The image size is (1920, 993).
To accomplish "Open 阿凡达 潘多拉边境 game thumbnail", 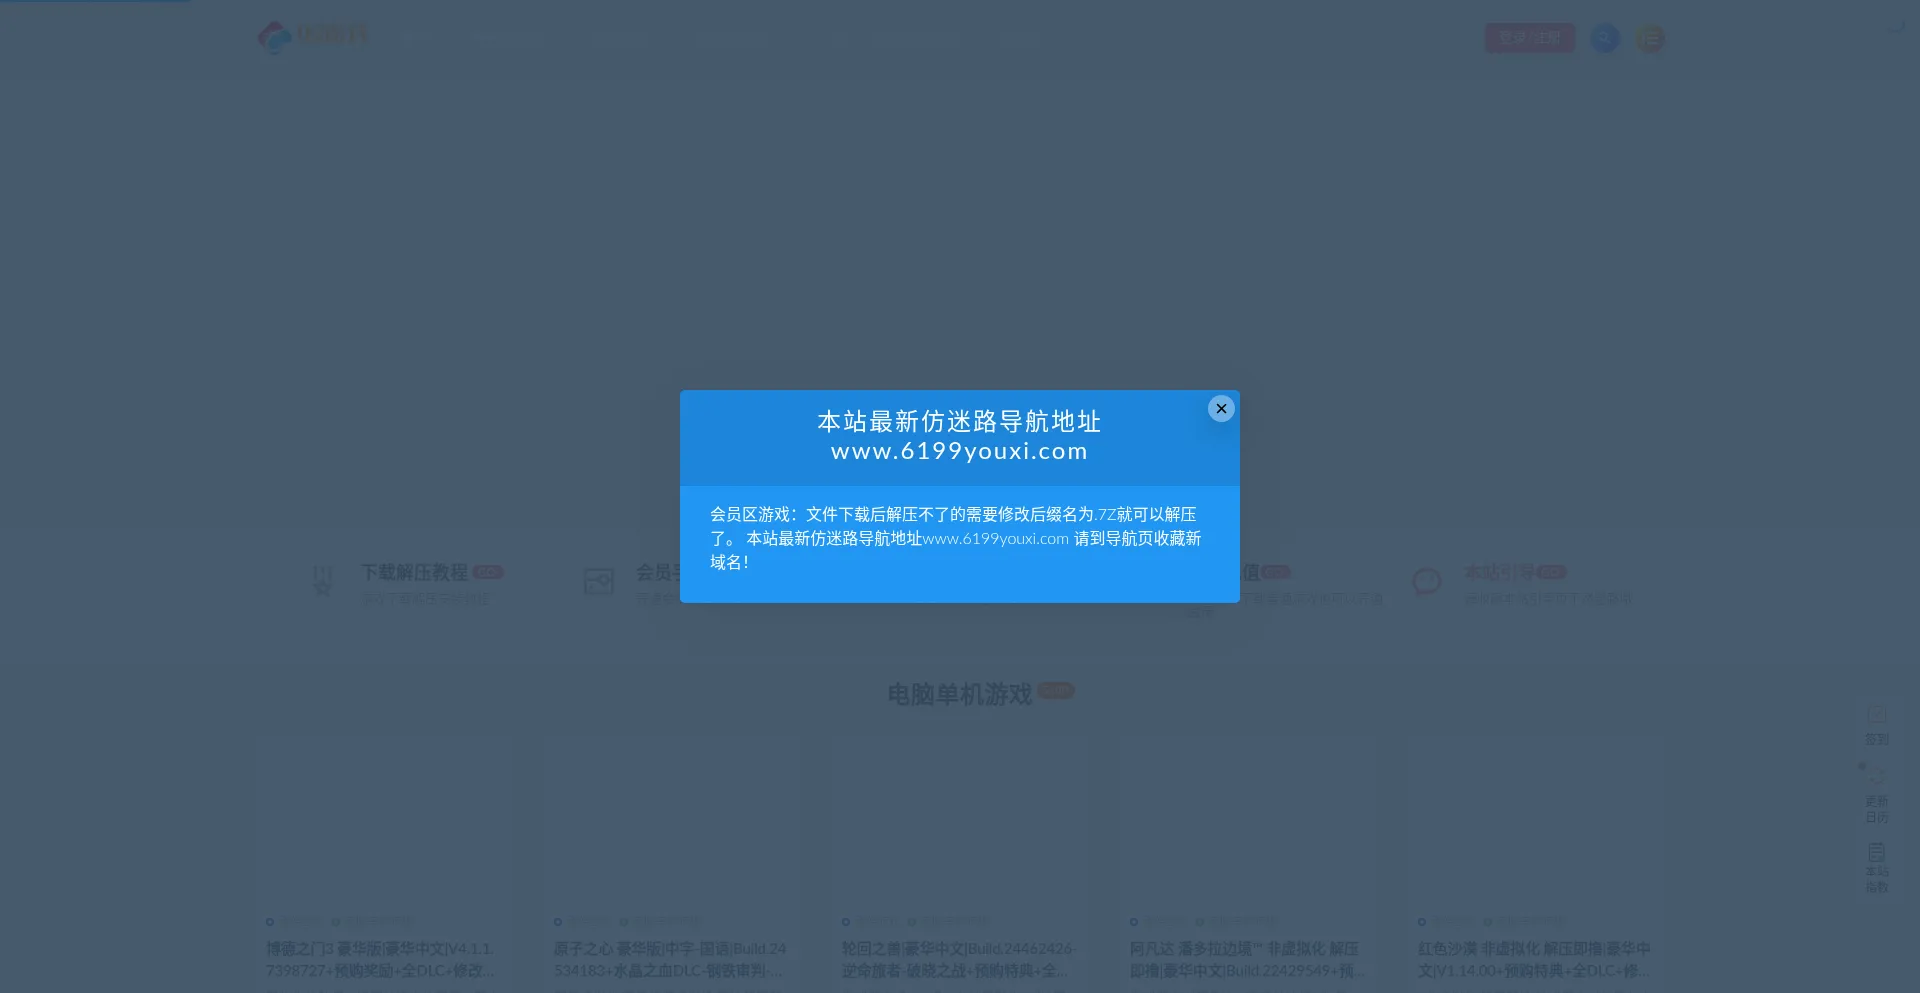I will [1248, 822].
